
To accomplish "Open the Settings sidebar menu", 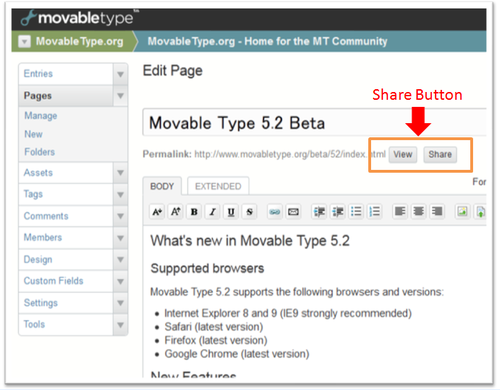I will [x=66, y=303].
